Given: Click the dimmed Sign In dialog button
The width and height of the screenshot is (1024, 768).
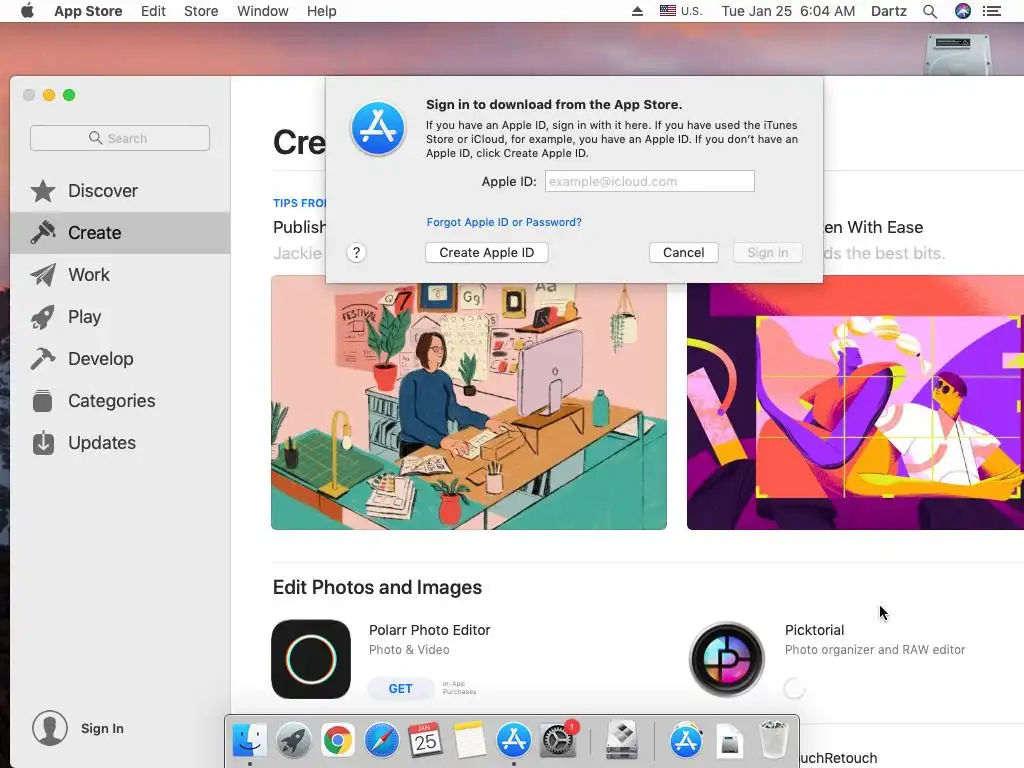Looking at the screenshot, I should click(x=767, y=253).
